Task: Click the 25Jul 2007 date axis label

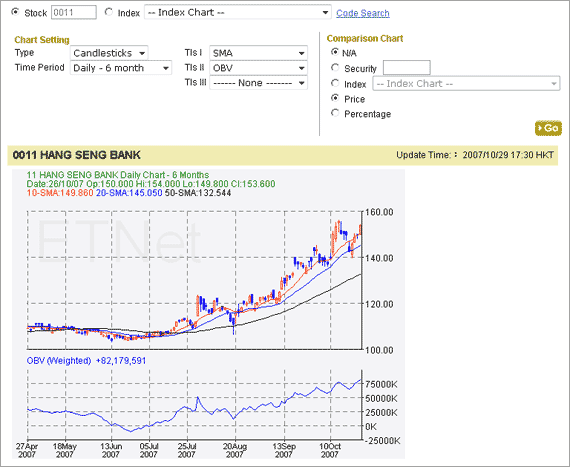Action: point(187,450)
